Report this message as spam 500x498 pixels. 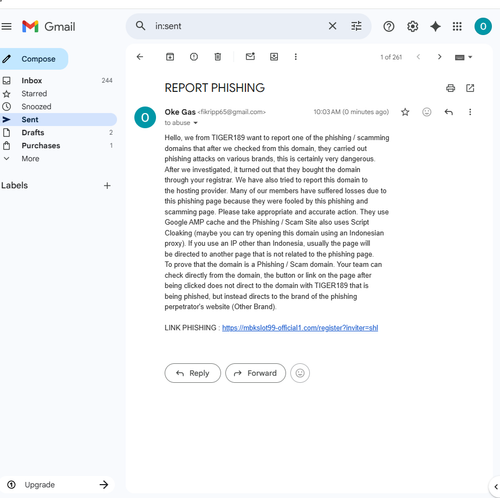194,57
